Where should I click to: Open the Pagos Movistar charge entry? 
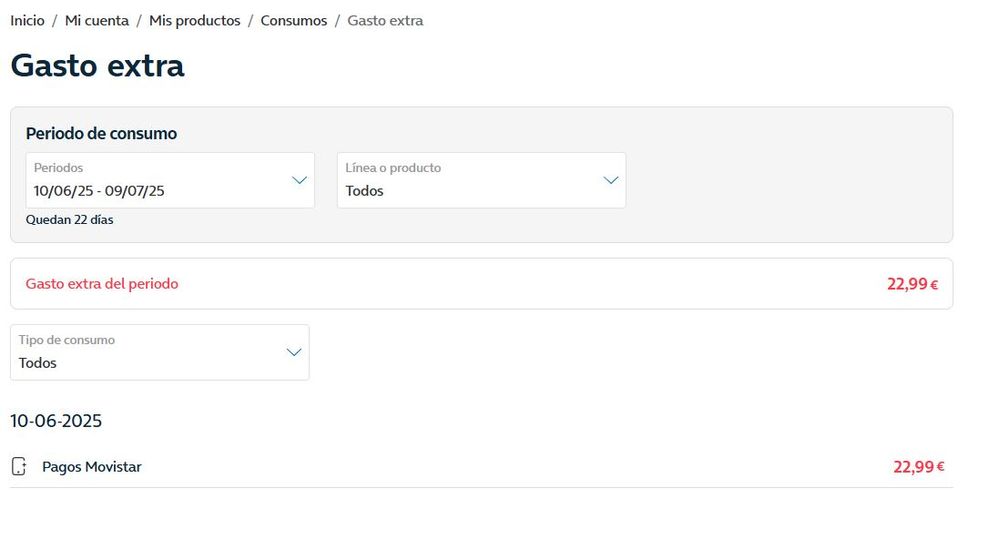[x=92, y=467]
